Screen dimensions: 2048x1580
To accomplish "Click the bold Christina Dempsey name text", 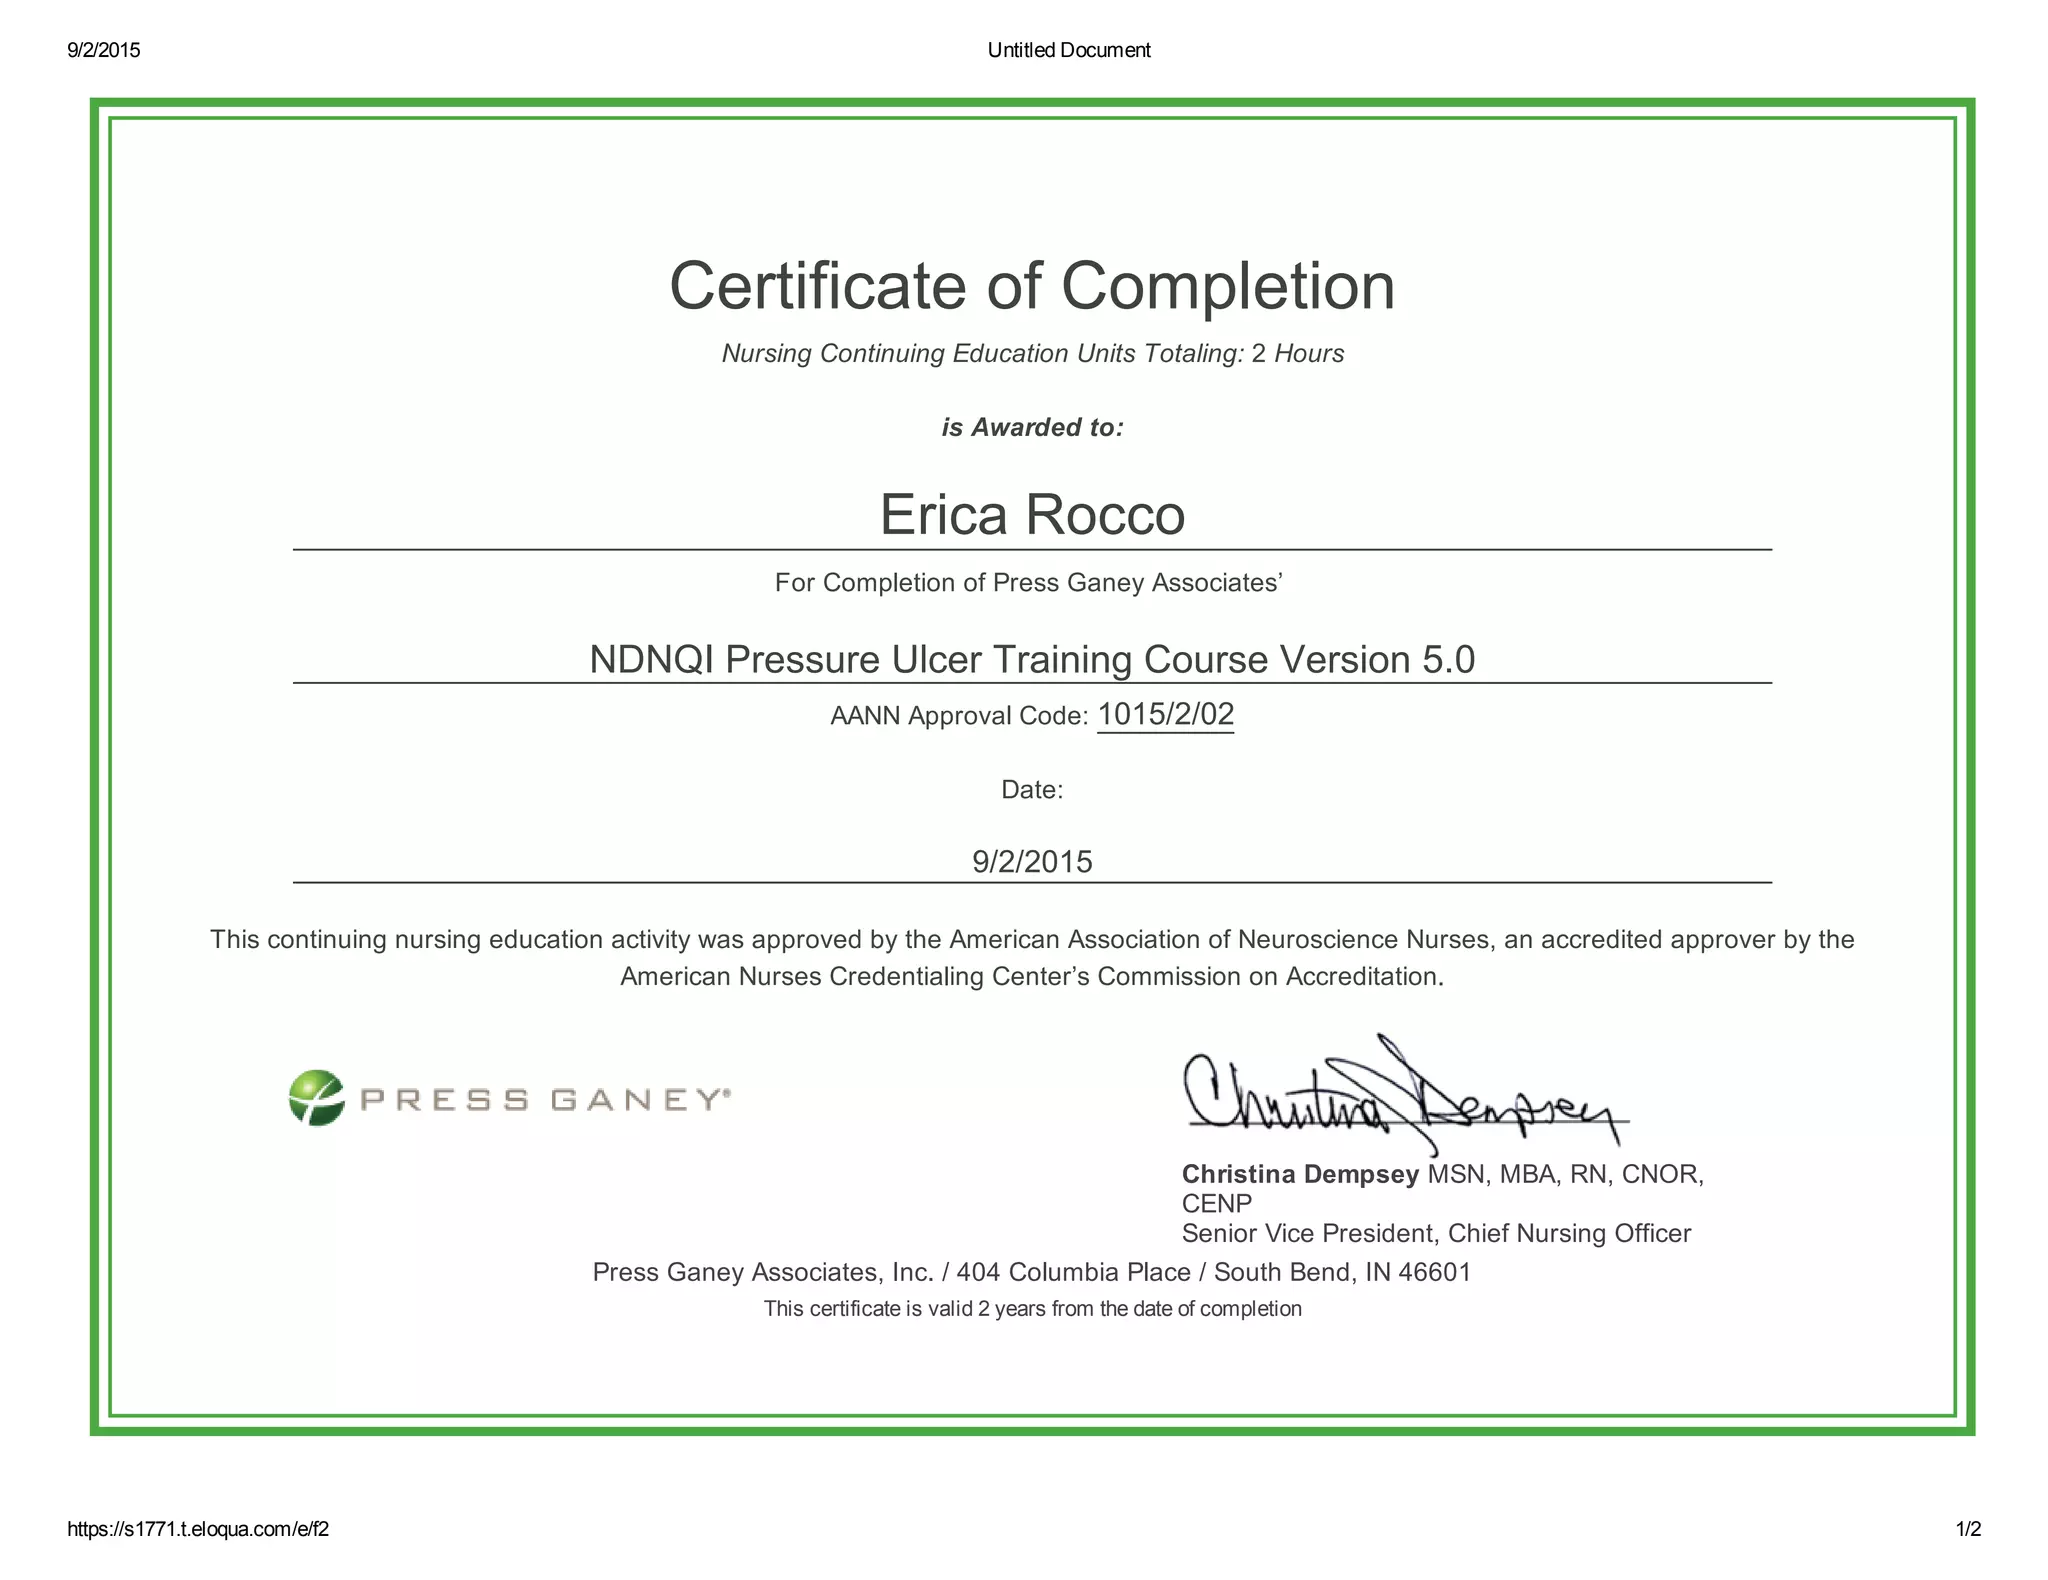I will (x=1299, y=1174).
